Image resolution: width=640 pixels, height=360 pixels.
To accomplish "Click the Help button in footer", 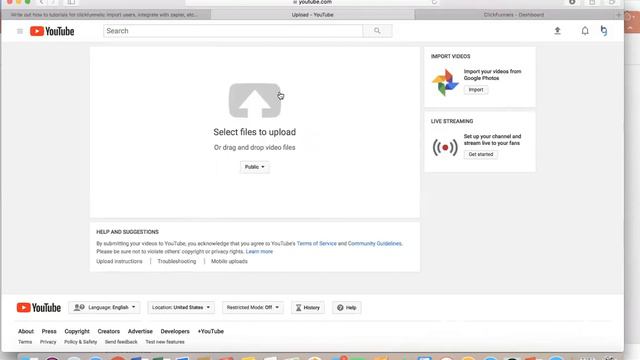I will coord(347,307).
